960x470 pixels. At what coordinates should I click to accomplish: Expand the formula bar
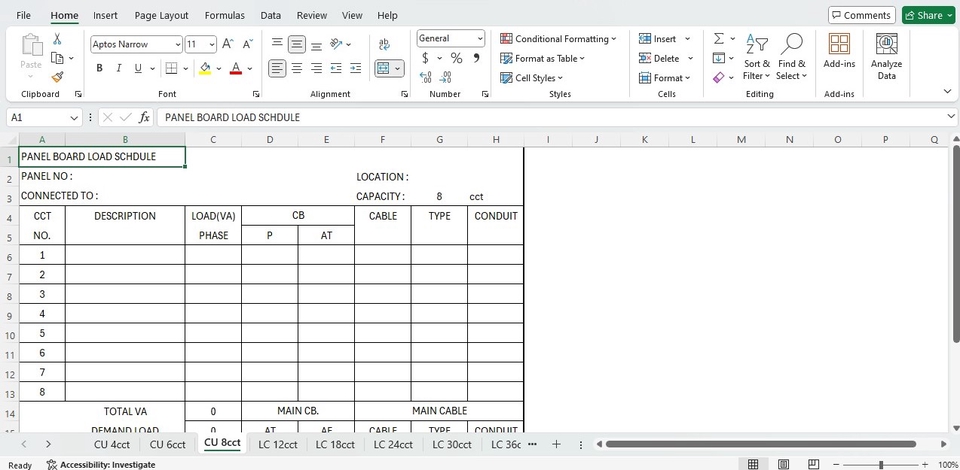tap(951, 116)
